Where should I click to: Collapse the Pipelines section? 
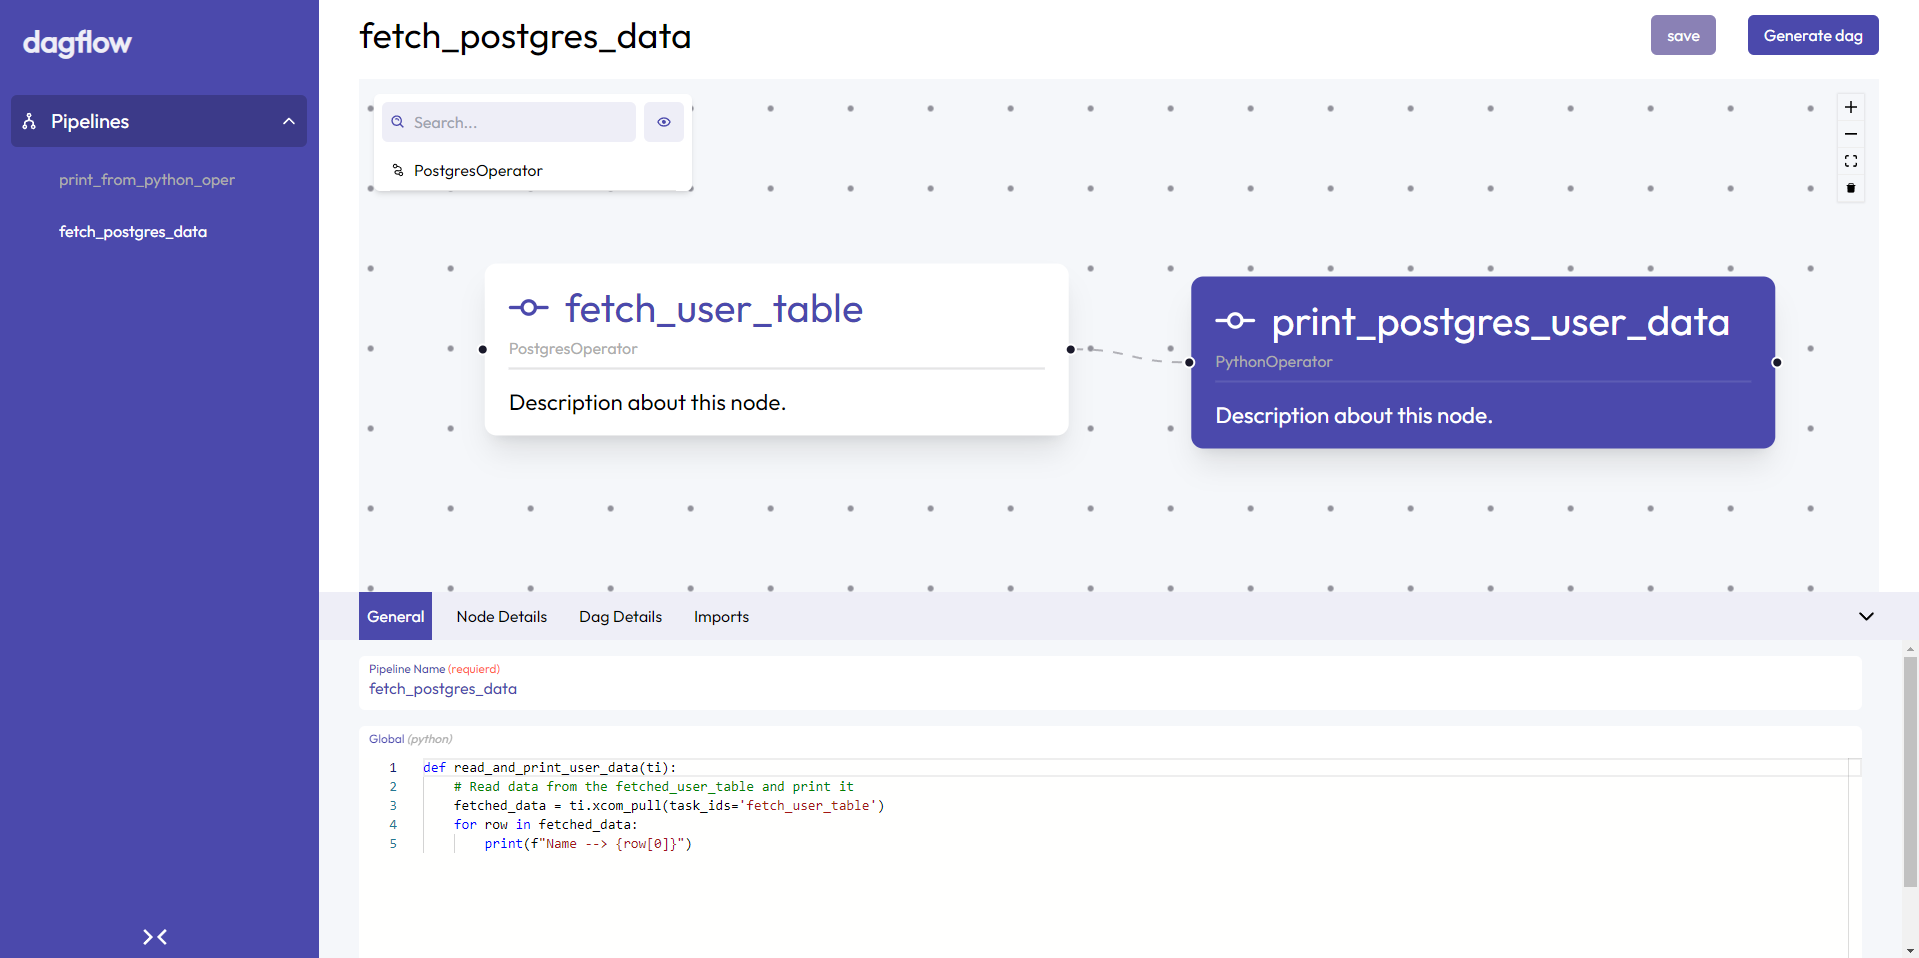(x=289, y=121)
